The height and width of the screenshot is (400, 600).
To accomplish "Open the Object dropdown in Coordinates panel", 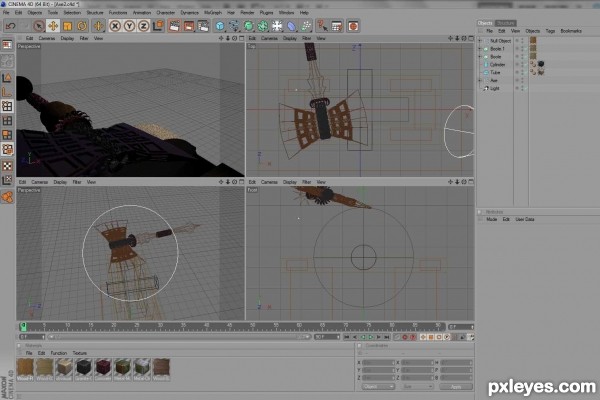I will click(378, 387).
